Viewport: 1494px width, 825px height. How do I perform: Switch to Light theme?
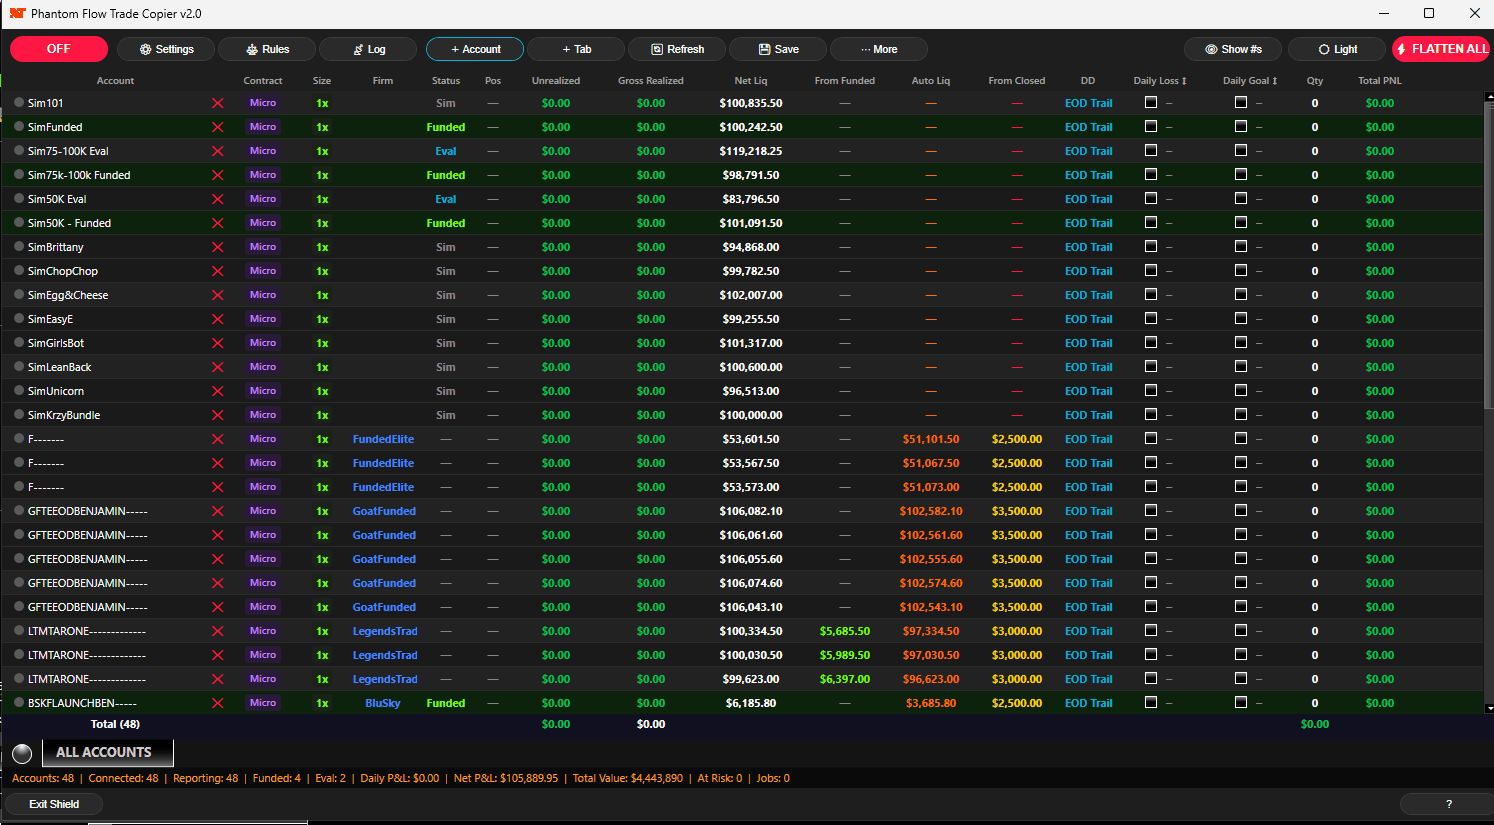(1337, 49)
